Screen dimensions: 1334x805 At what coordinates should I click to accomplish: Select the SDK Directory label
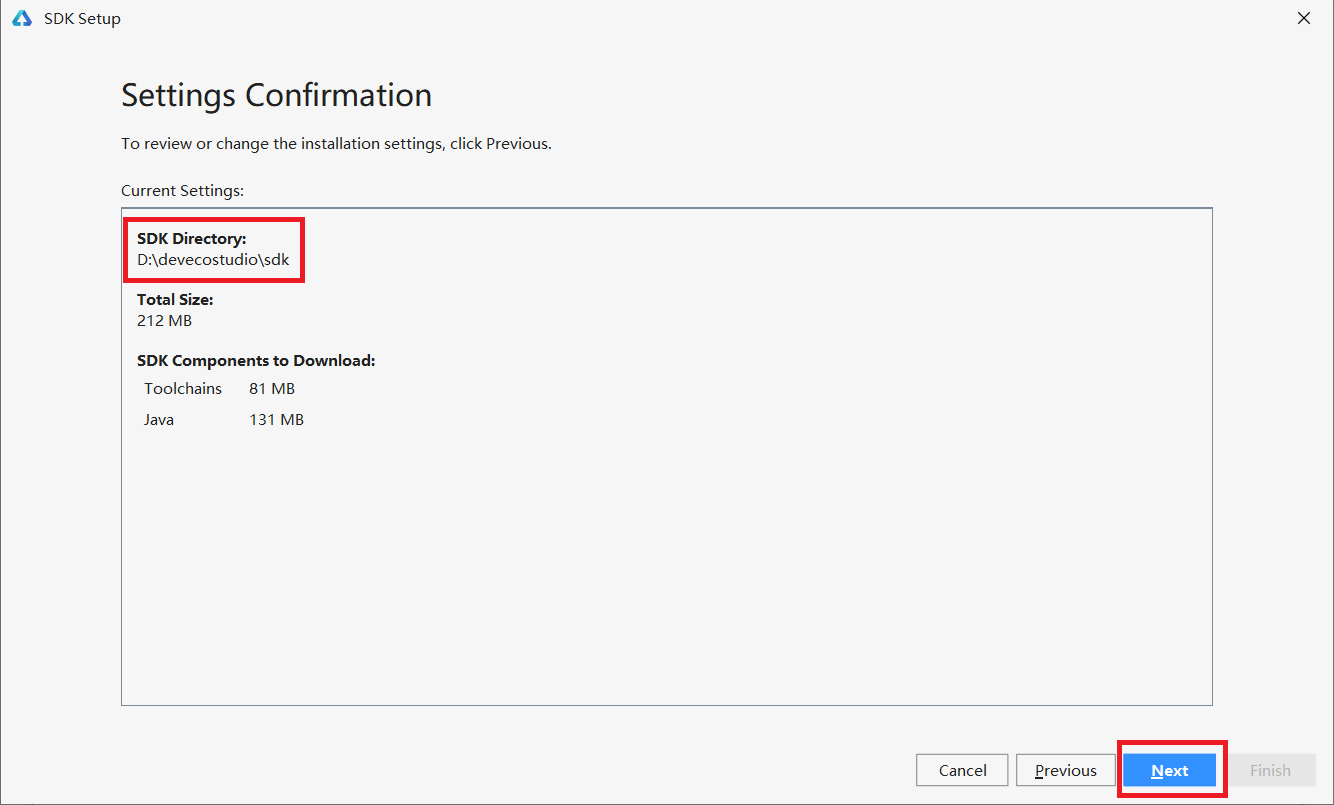pyautogui.click(x=191, y=238)
